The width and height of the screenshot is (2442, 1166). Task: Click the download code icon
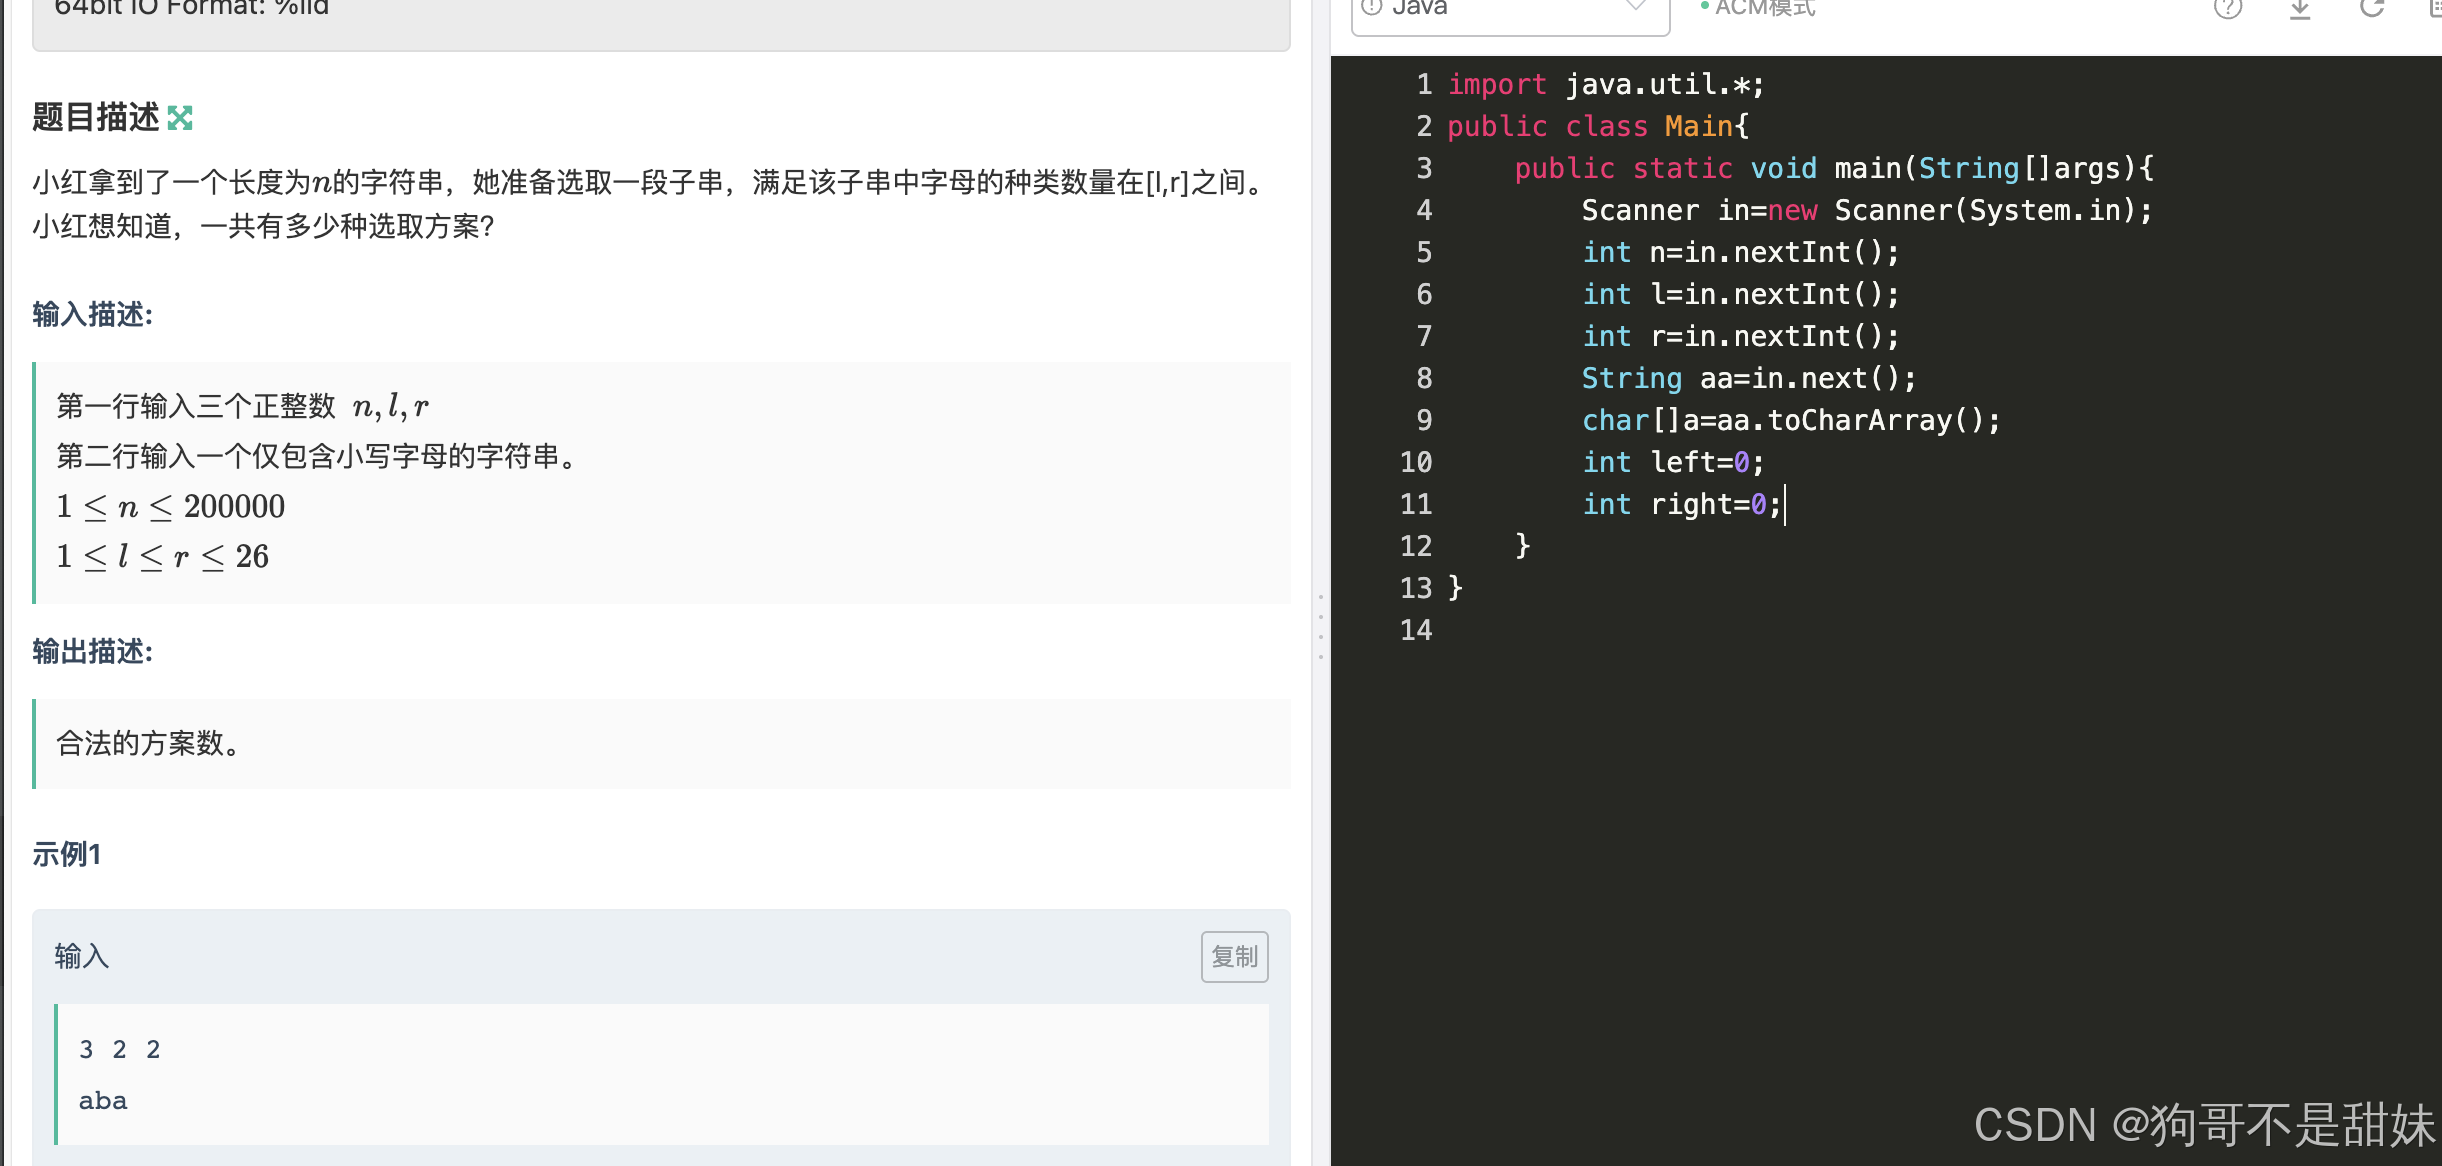[x=2300, y=8]
